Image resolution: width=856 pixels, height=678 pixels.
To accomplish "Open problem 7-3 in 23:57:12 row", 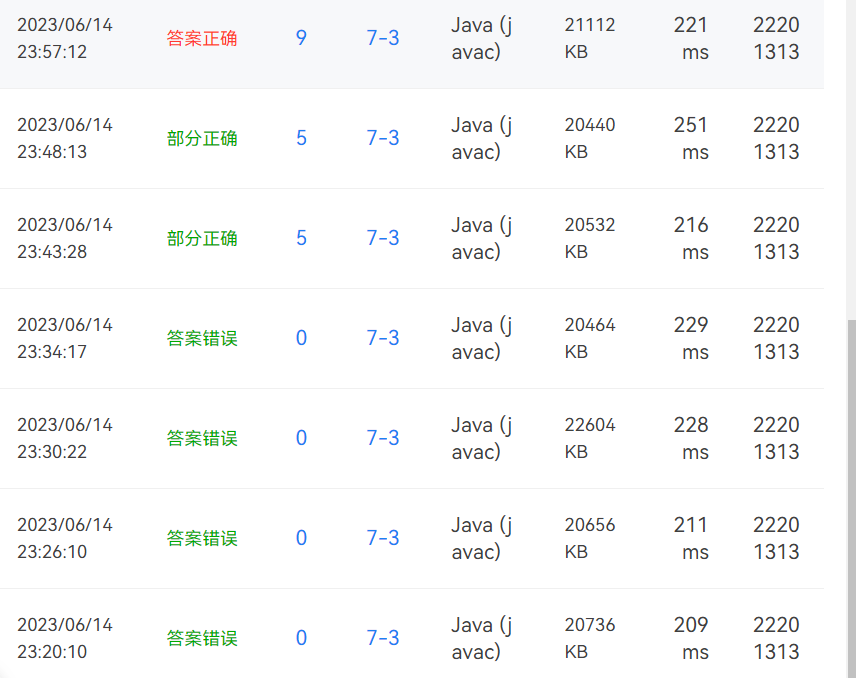I will (x=383, y=38).
